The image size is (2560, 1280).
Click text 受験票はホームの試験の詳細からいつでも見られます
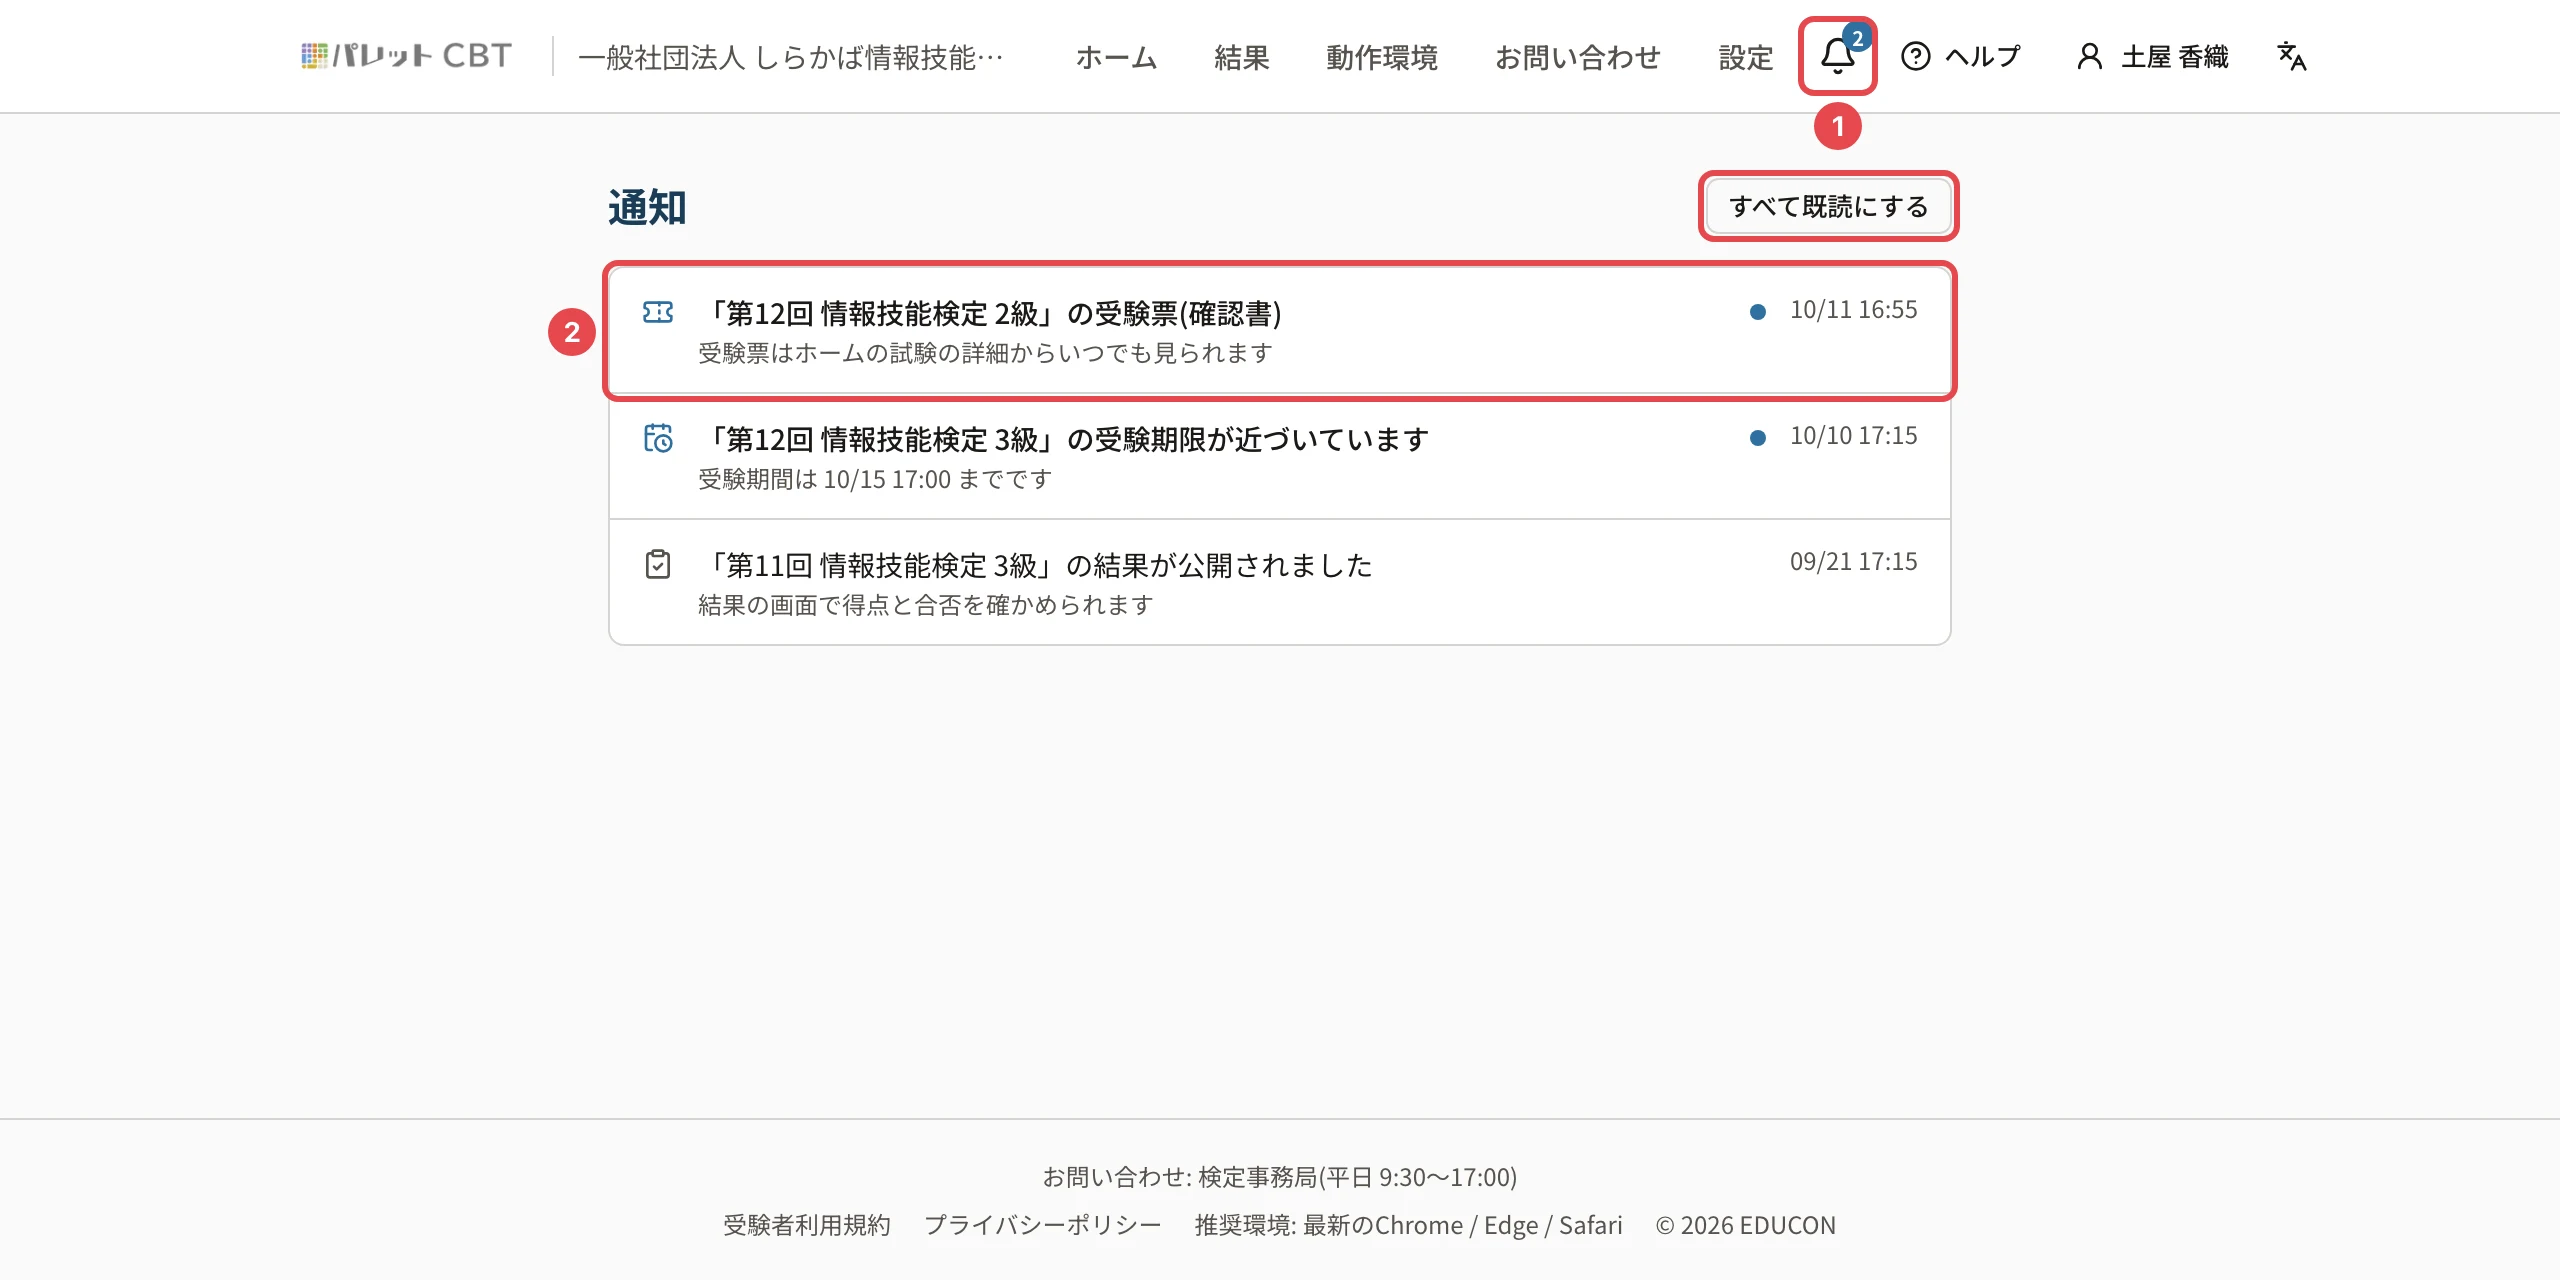click(985, 353)
